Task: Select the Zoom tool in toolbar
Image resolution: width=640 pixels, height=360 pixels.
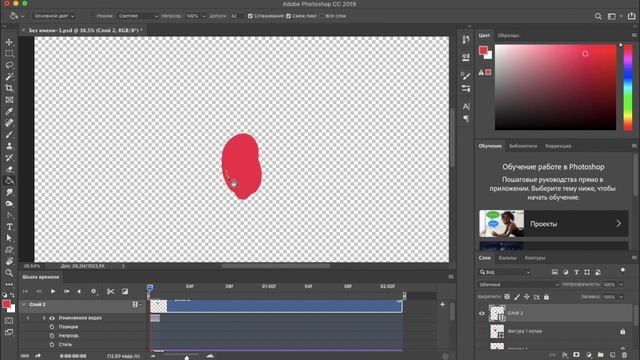Action: [9, 273]
